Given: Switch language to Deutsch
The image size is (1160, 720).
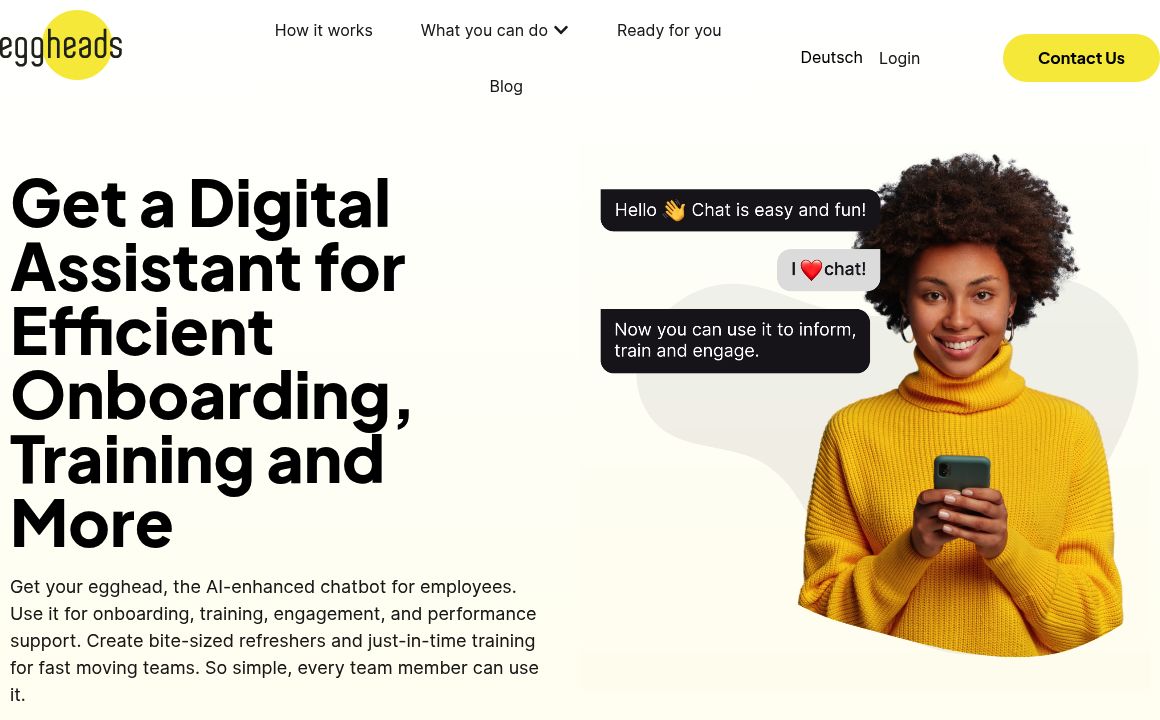Looking at the screenshot, I should [x=831, y=58].
